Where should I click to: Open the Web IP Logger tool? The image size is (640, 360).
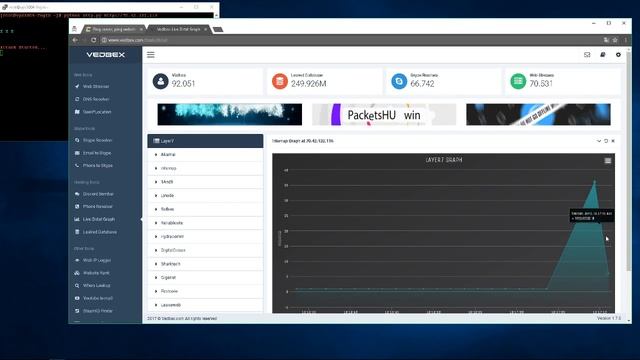pyautogui.click(x=97, y=260)
